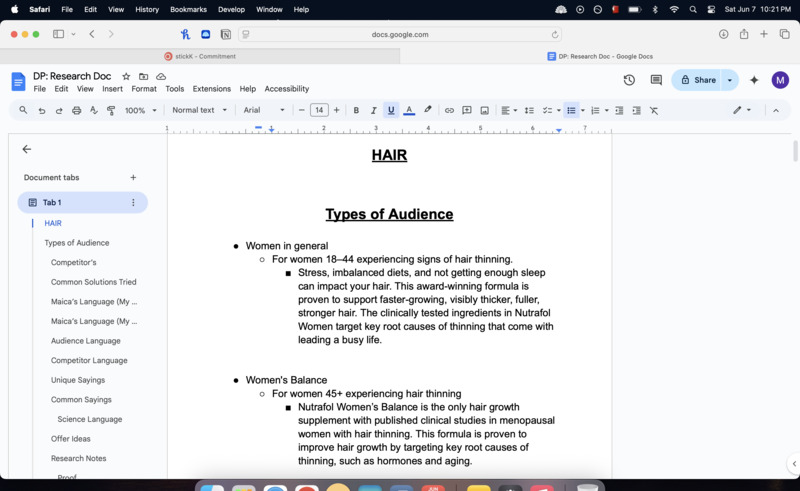Toggle the numbered list
Screen dimensions: 800x491
[x=595, y=110]
